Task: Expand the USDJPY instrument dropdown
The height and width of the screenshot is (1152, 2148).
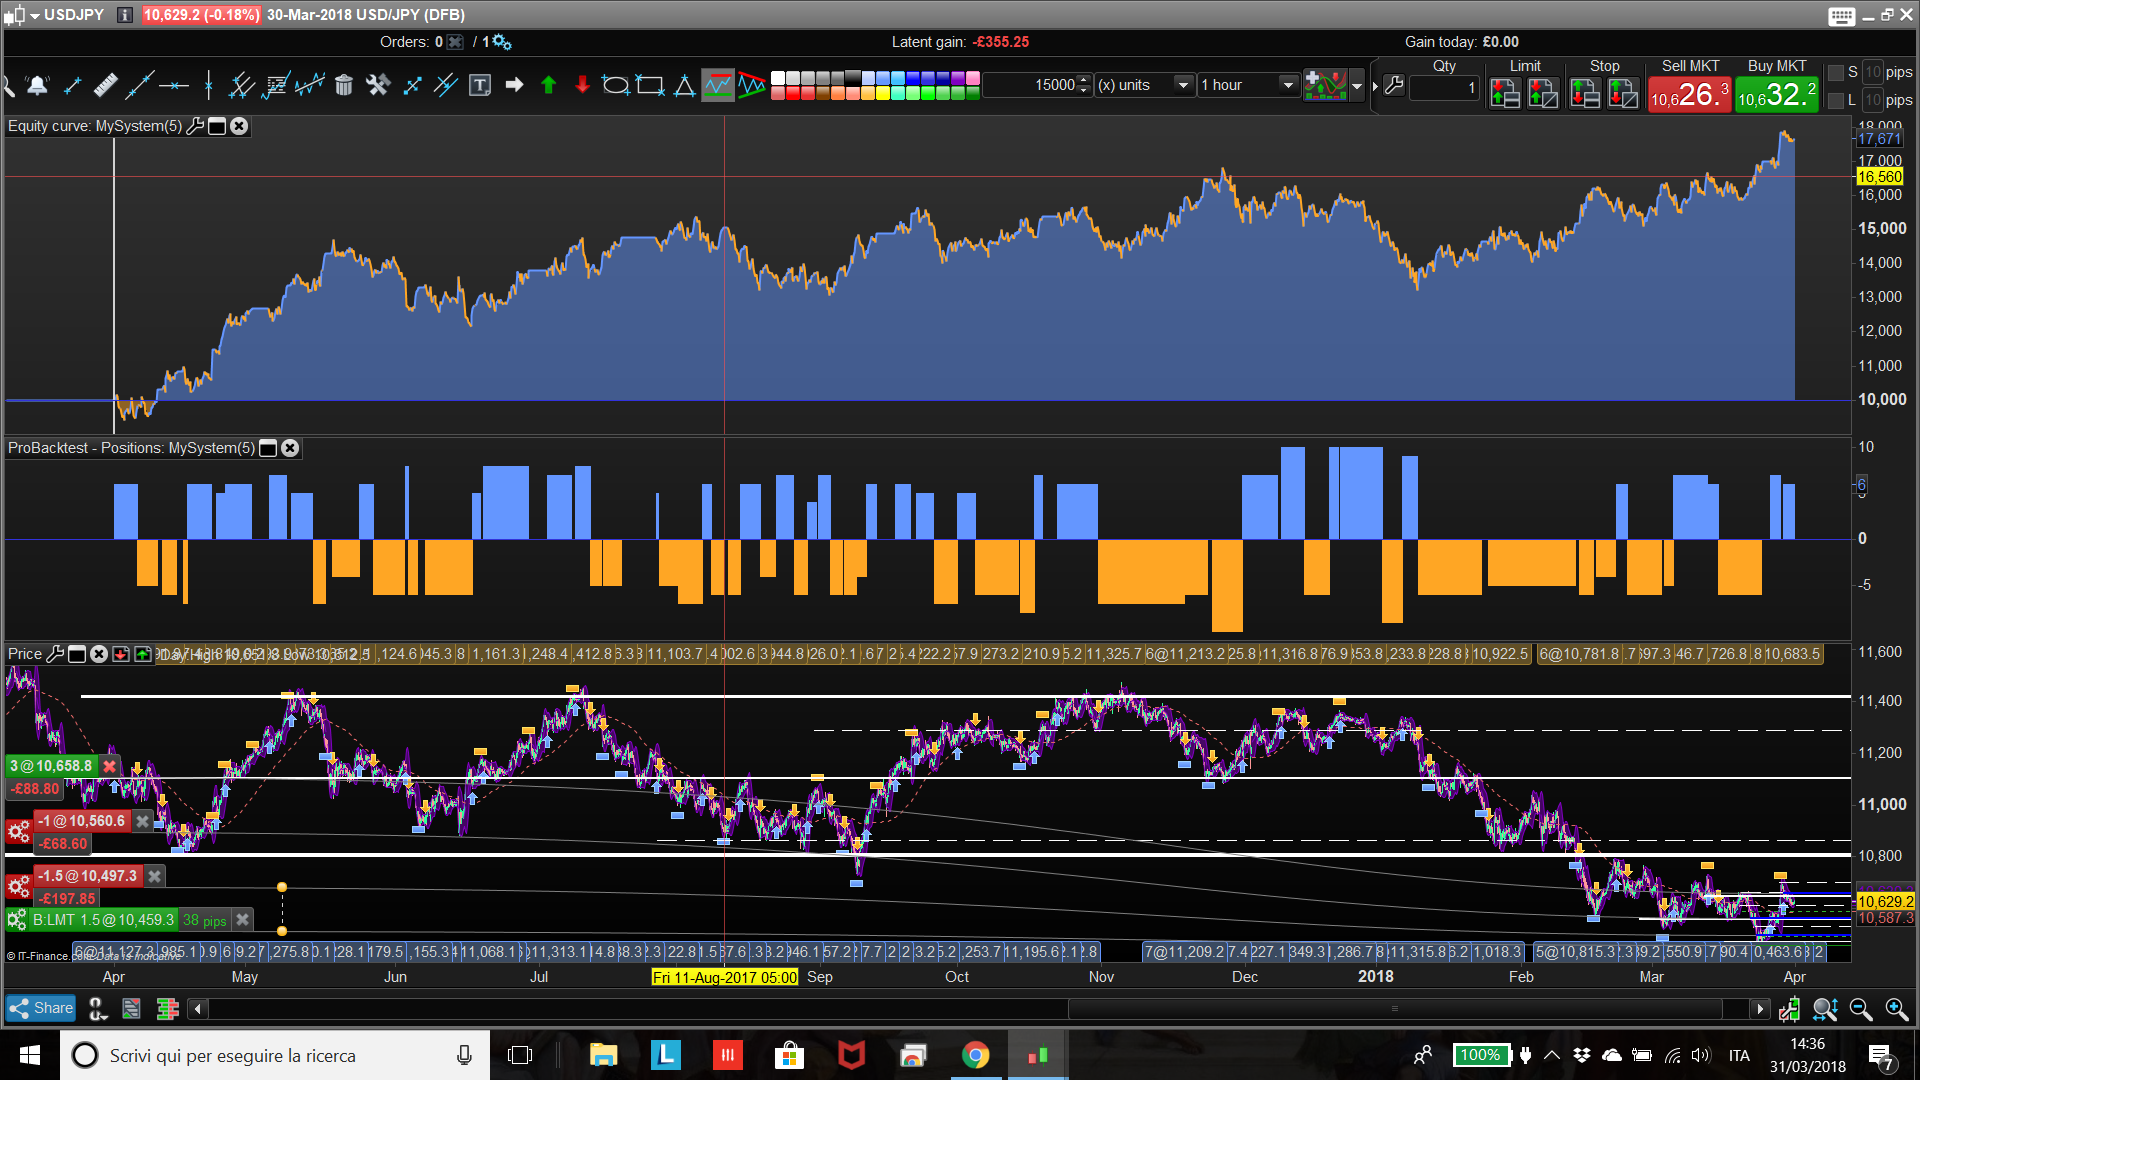Action: click(x=35, y=15)
